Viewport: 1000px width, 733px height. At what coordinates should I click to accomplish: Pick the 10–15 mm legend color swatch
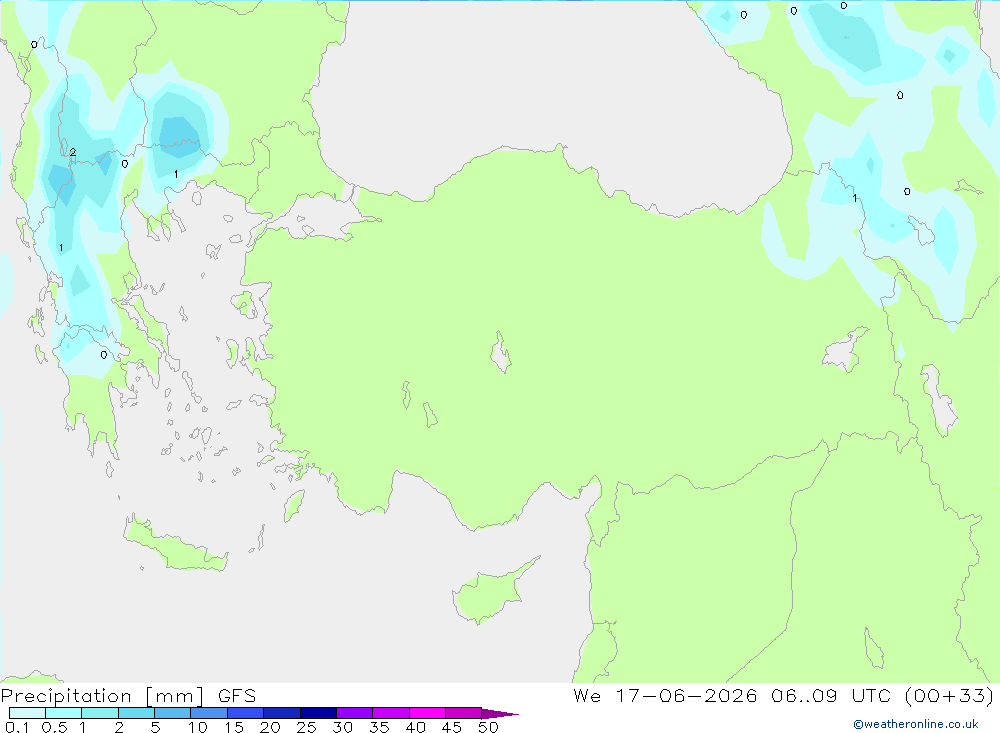click(x=209, y=713)
